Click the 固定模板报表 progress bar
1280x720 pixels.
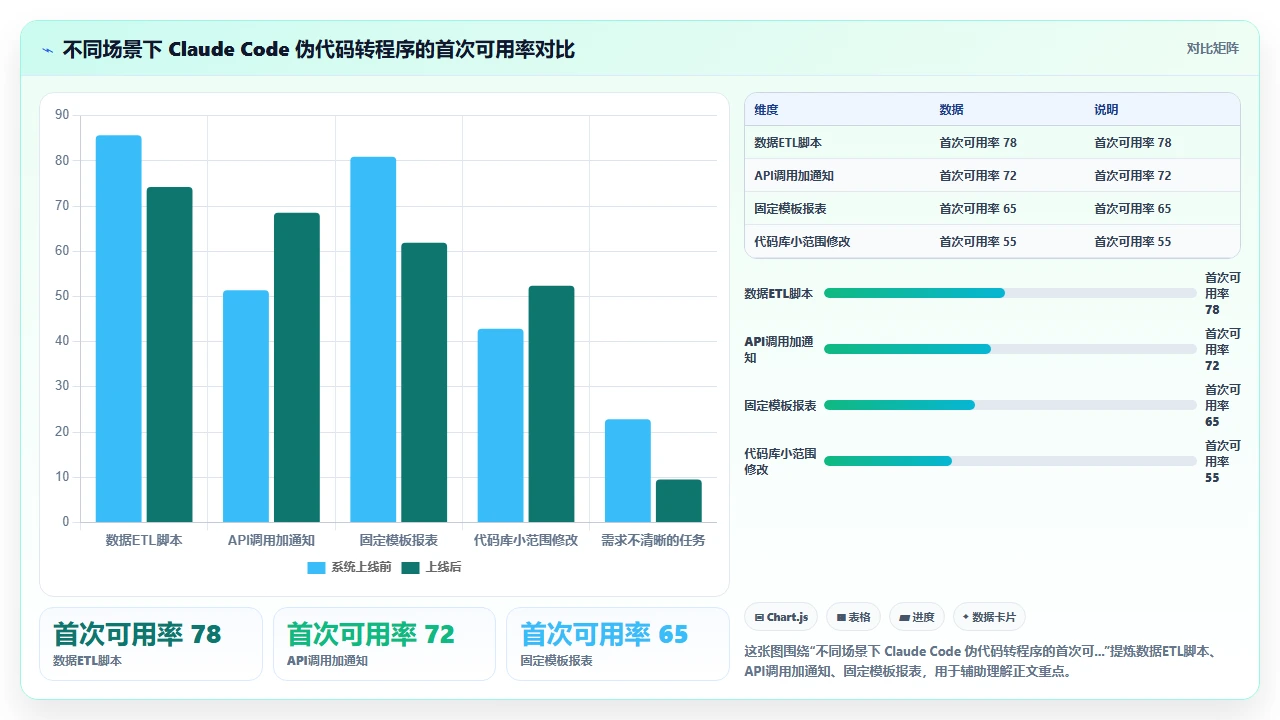tap(1010, 405)
